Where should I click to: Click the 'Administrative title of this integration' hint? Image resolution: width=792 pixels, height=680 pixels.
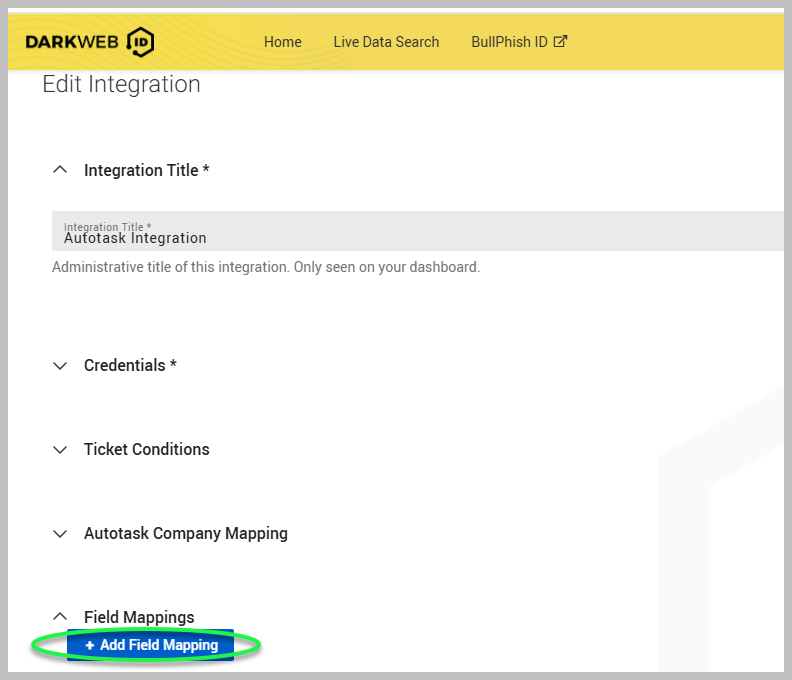(x=266, y=267)
